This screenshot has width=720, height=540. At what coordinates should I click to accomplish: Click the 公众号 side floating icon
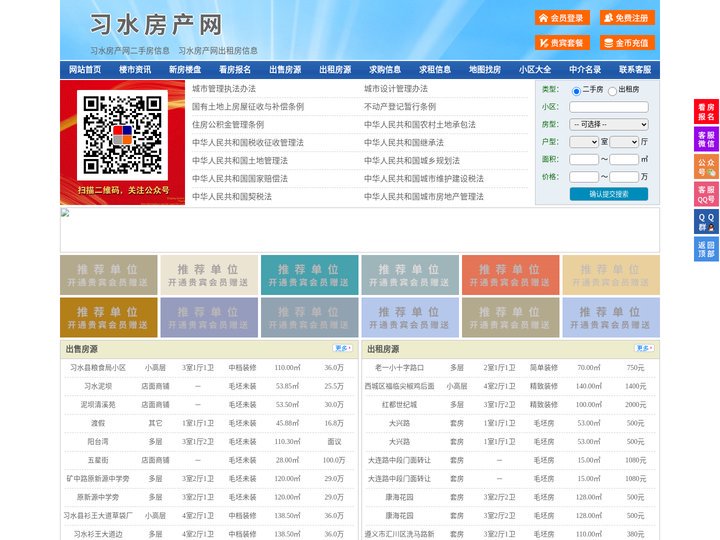tap(706, 167)
